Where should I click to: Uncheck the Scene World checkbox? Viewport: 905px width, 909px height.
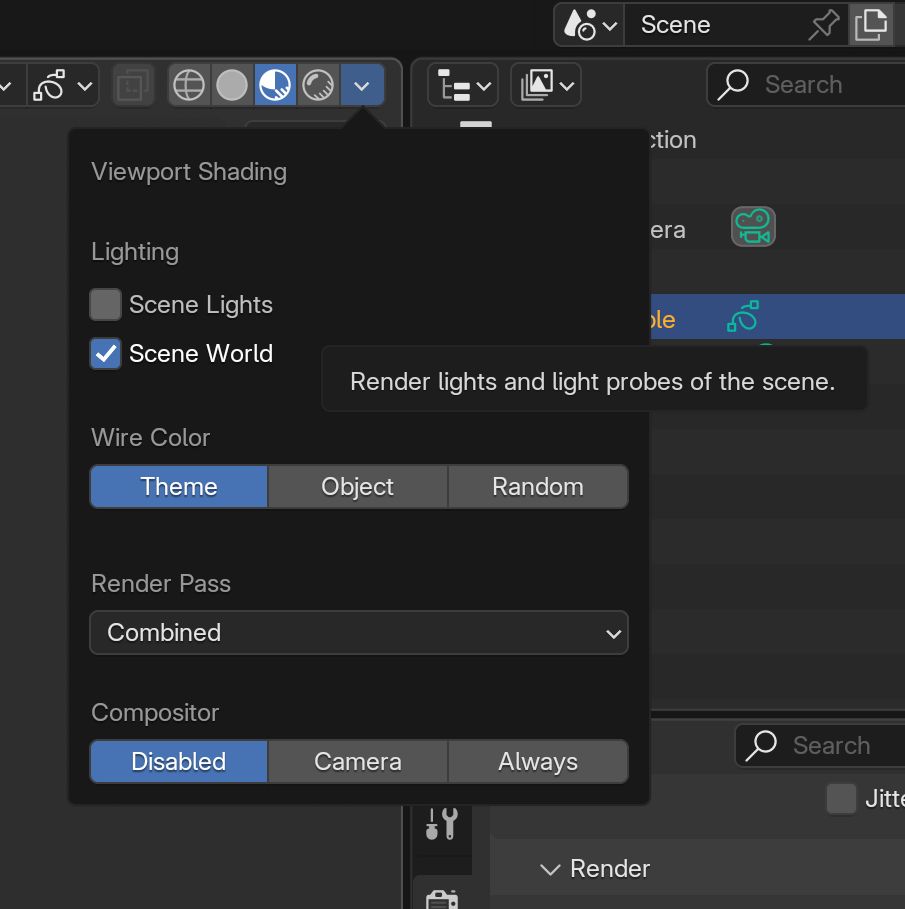[106, 354]
